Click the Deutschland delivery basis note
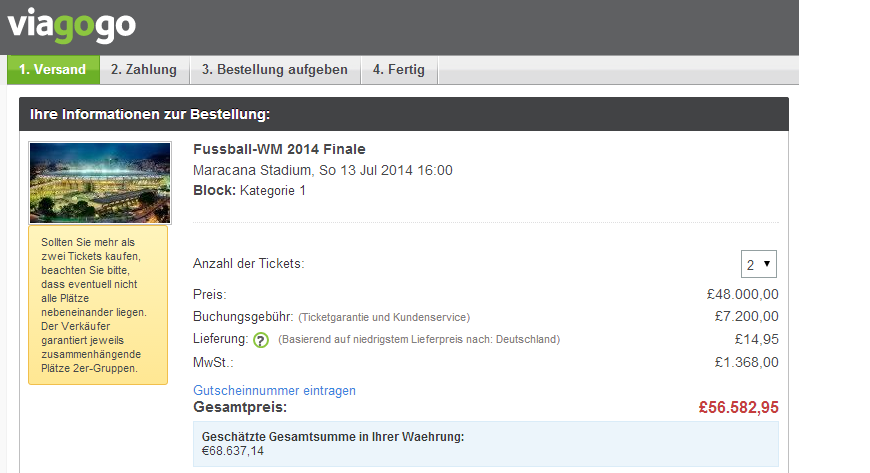Viewport: 870px width, 473px height. pos(419,340)
